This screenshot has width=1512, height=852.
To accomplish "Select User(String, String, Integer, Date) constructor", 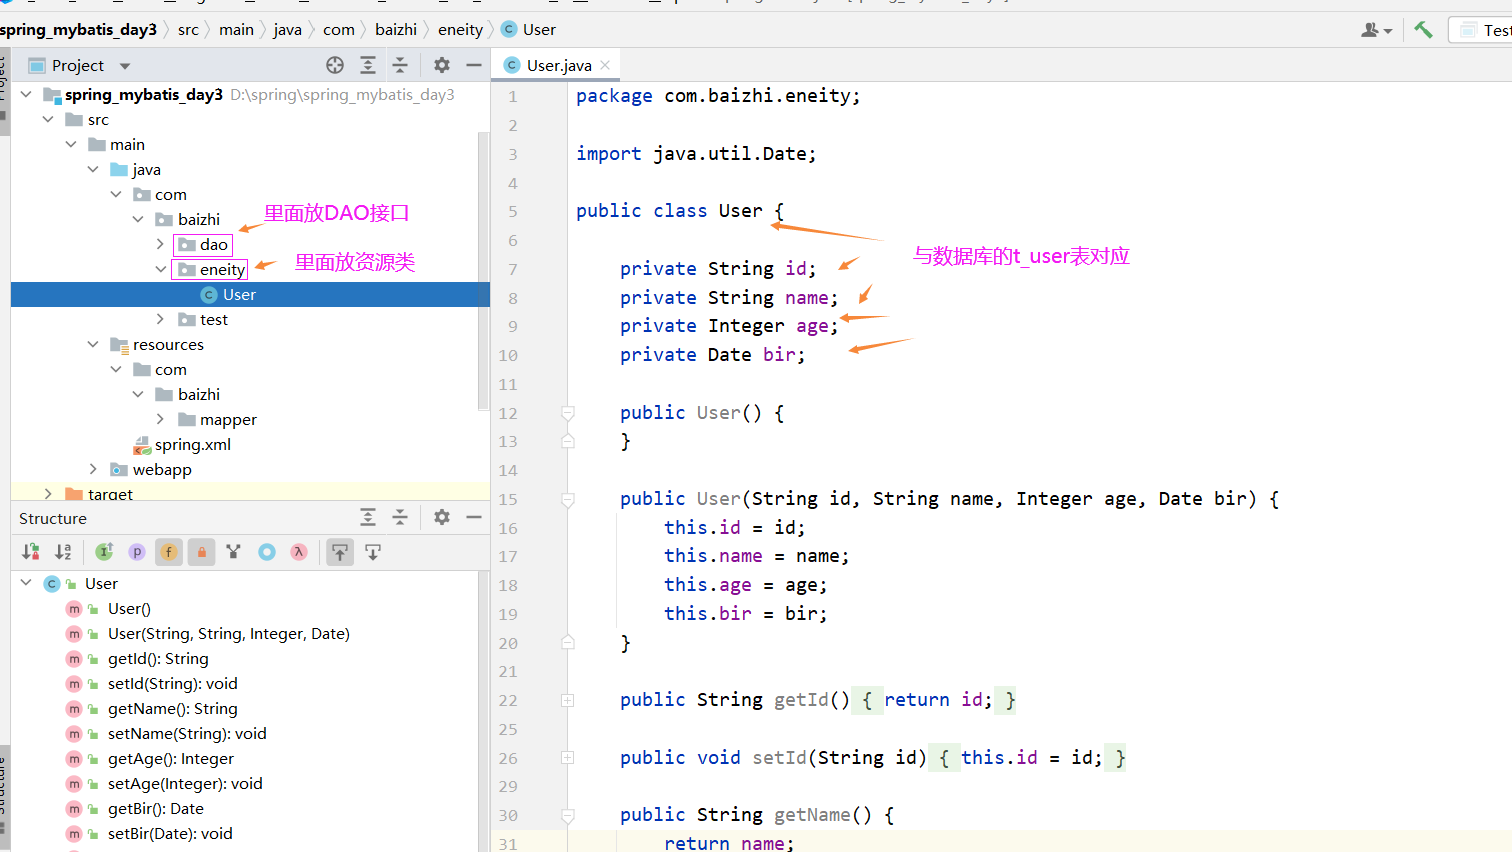I will point(229,633).
